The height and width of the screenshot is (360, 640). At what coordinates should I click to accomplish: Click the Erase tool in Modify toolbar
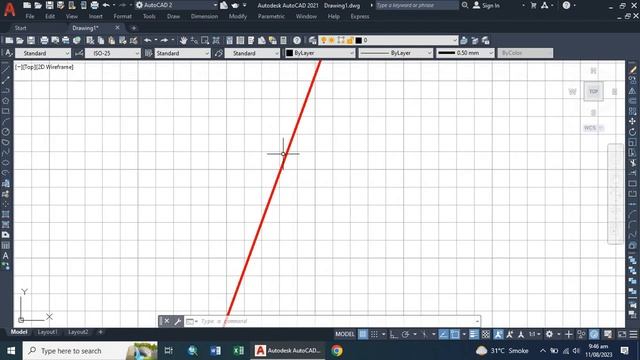632,70
